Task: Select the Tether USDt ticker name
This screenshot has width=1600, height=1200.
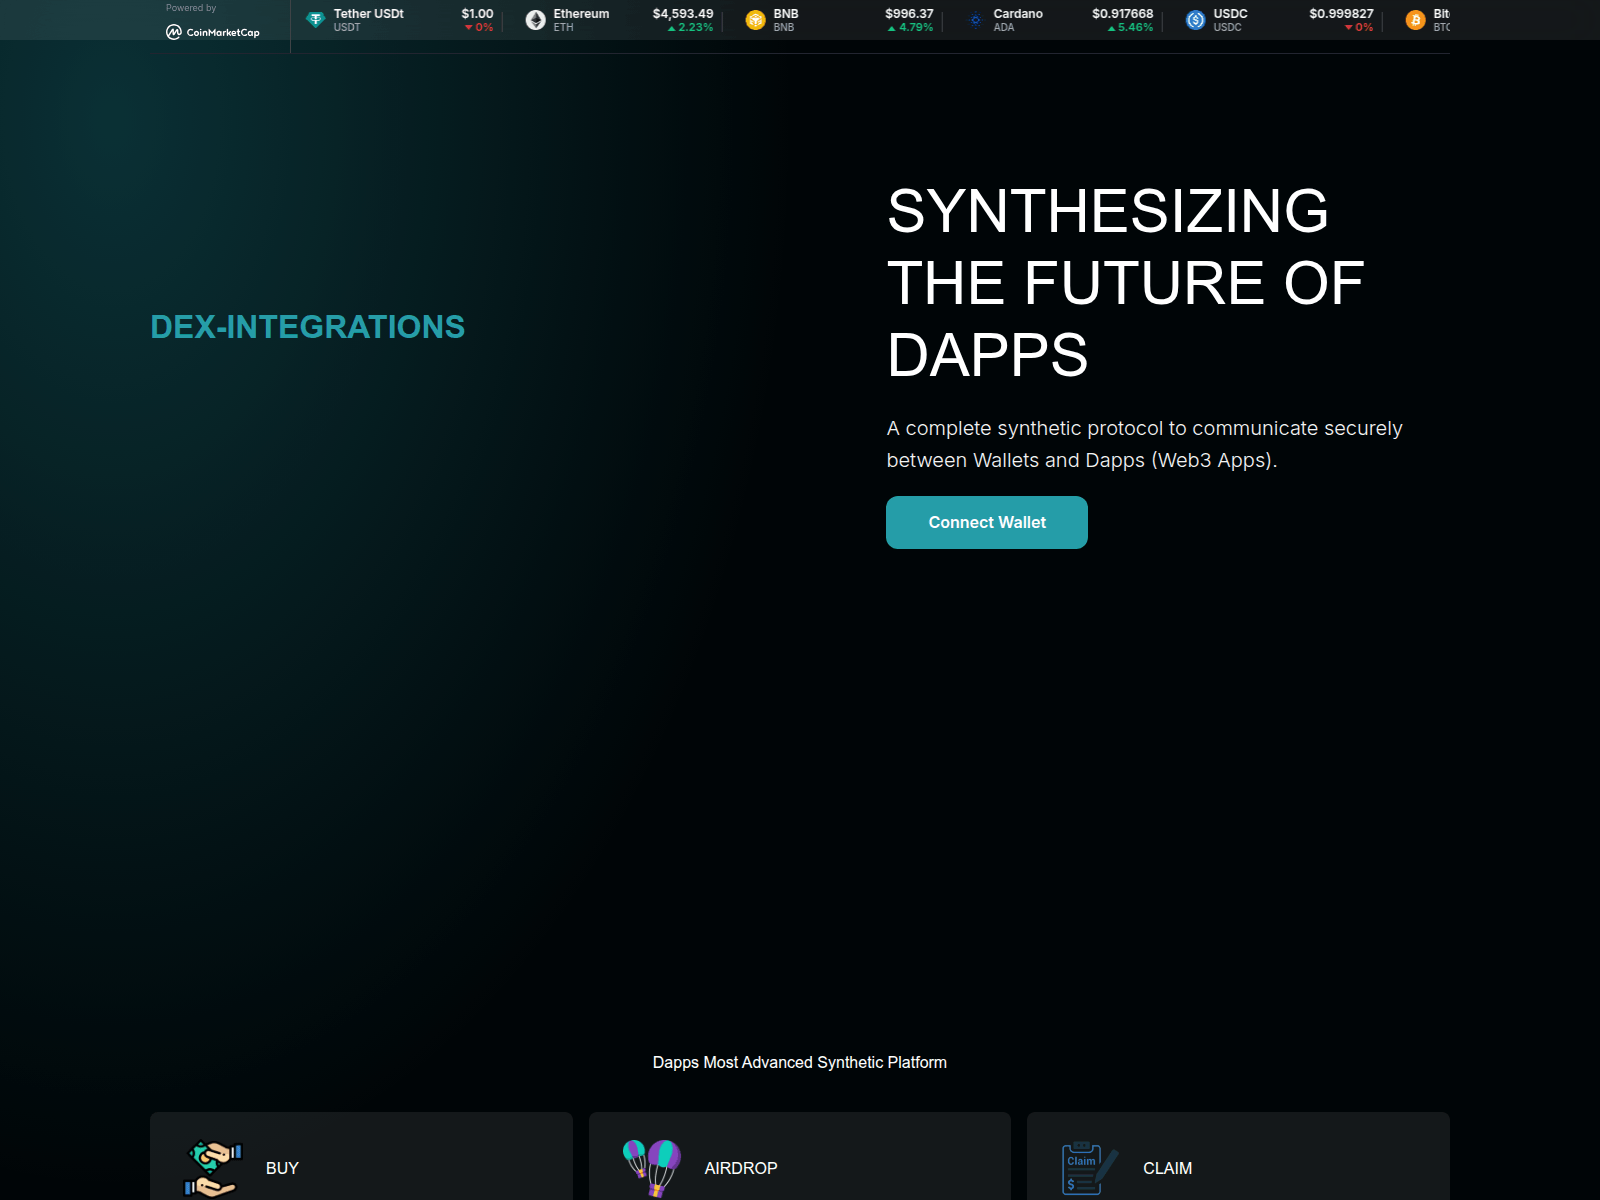Action: 369,14
